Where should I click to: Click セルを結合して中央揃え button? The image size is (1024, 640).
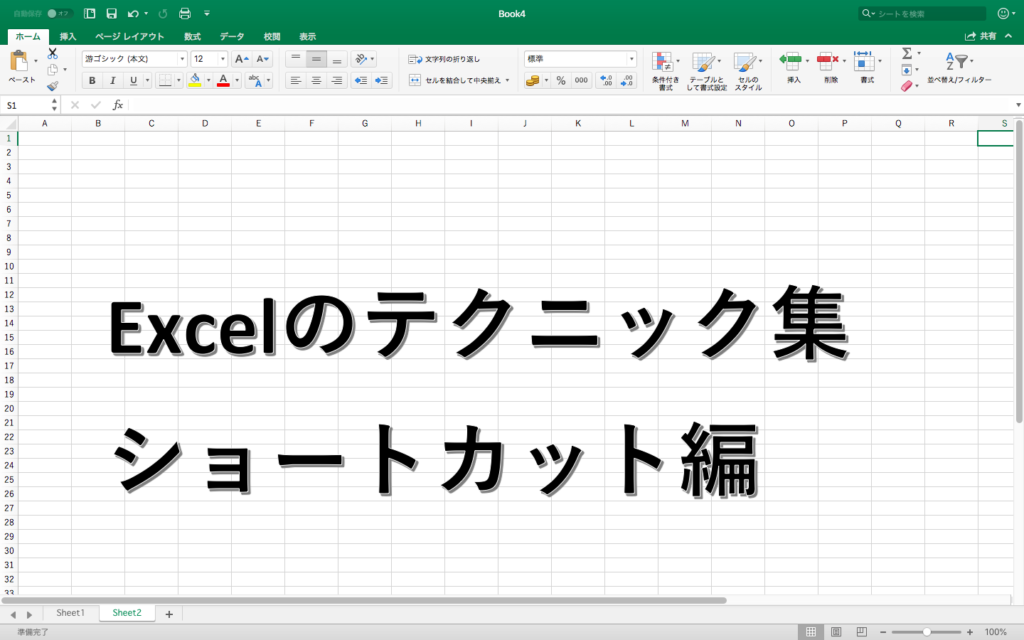(455, 80)
